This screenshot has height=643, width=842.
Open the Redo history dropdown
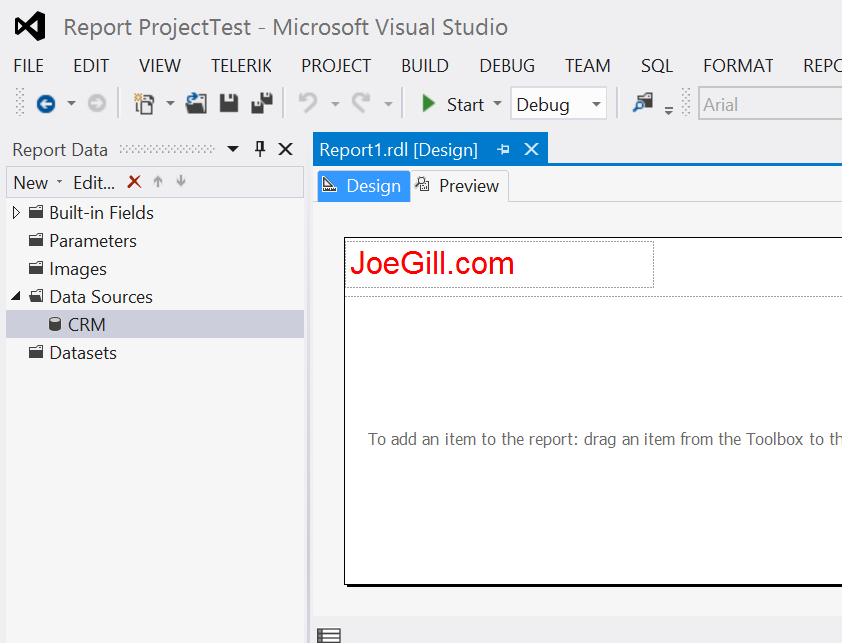point(388,103)
